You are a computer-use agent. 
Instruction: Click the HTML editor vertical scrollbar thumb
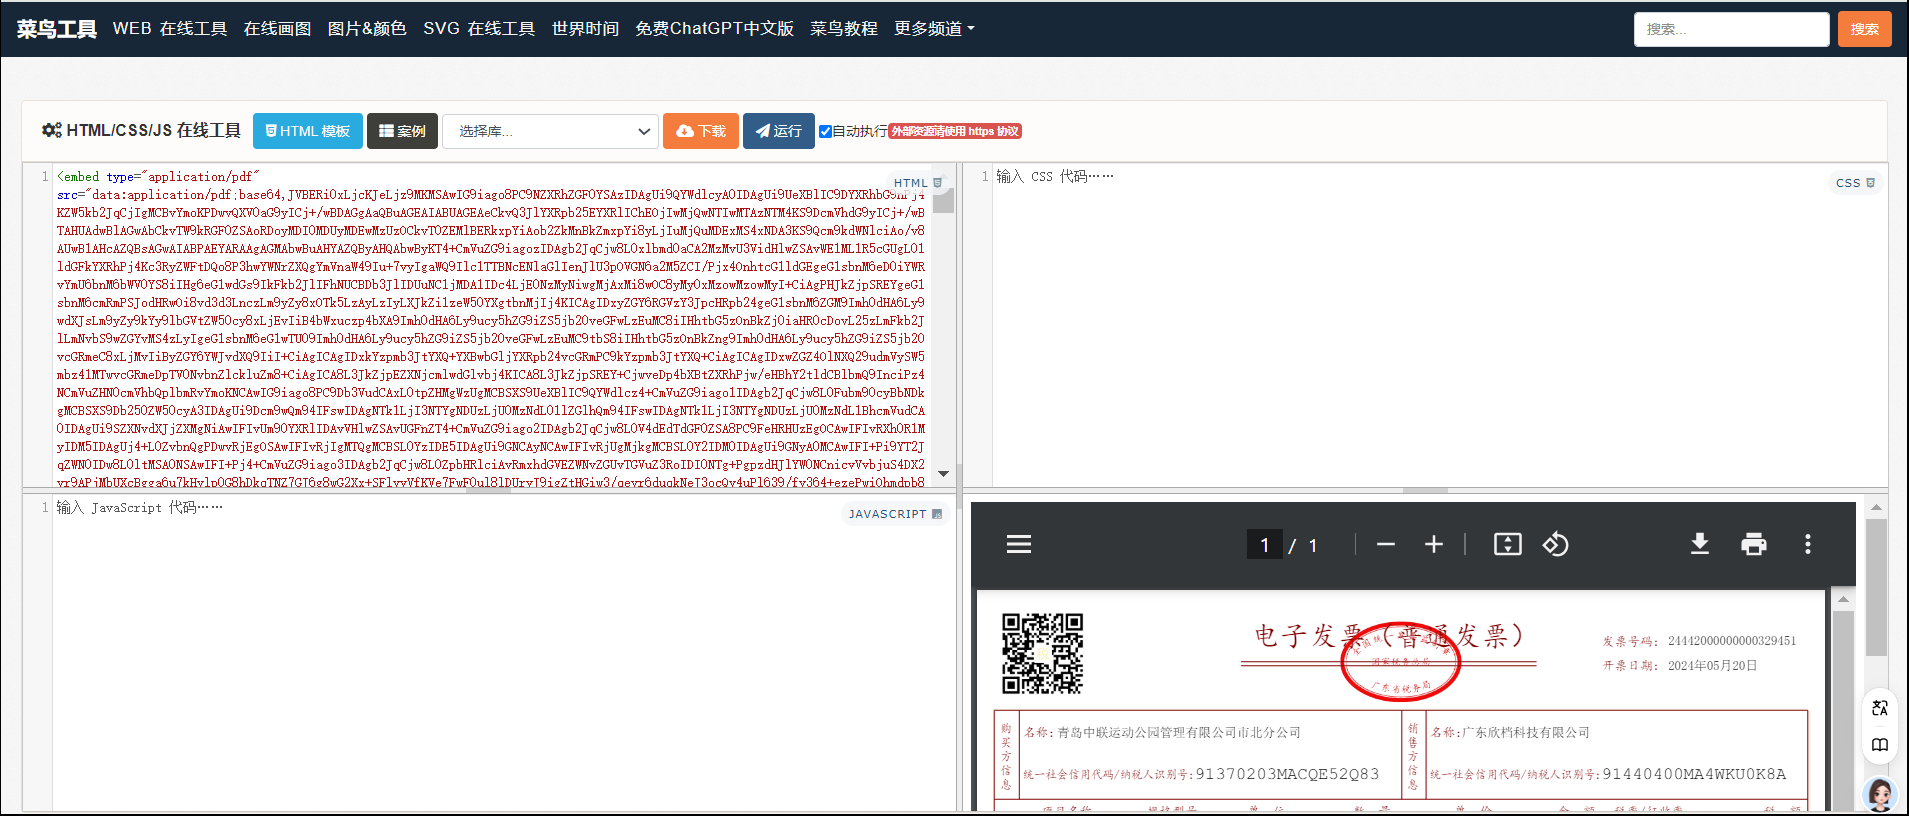pyautogui.click(x=943, y=201)
